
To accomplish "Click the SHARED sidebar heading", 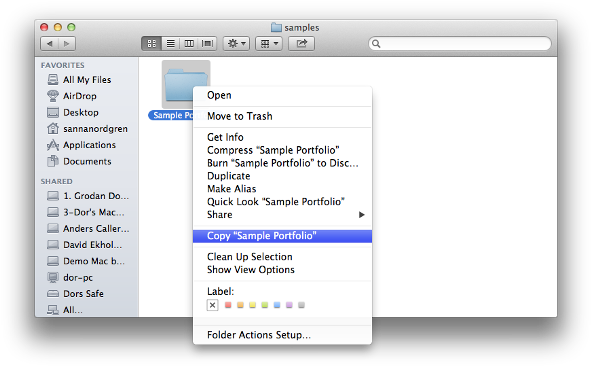I will pyautogui.click(x=57, y=181).
